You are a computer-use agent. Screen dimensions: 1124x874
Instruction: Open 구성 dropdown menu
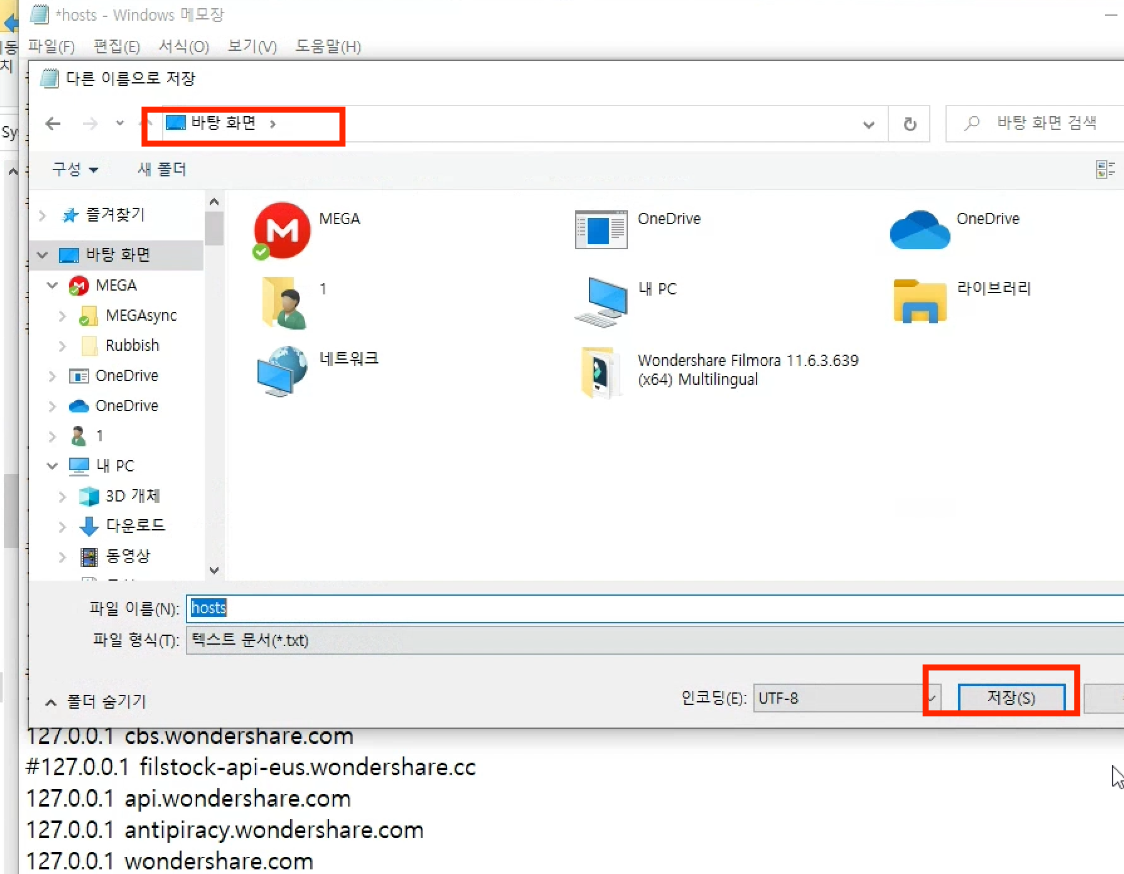click(x=75, y=169)
